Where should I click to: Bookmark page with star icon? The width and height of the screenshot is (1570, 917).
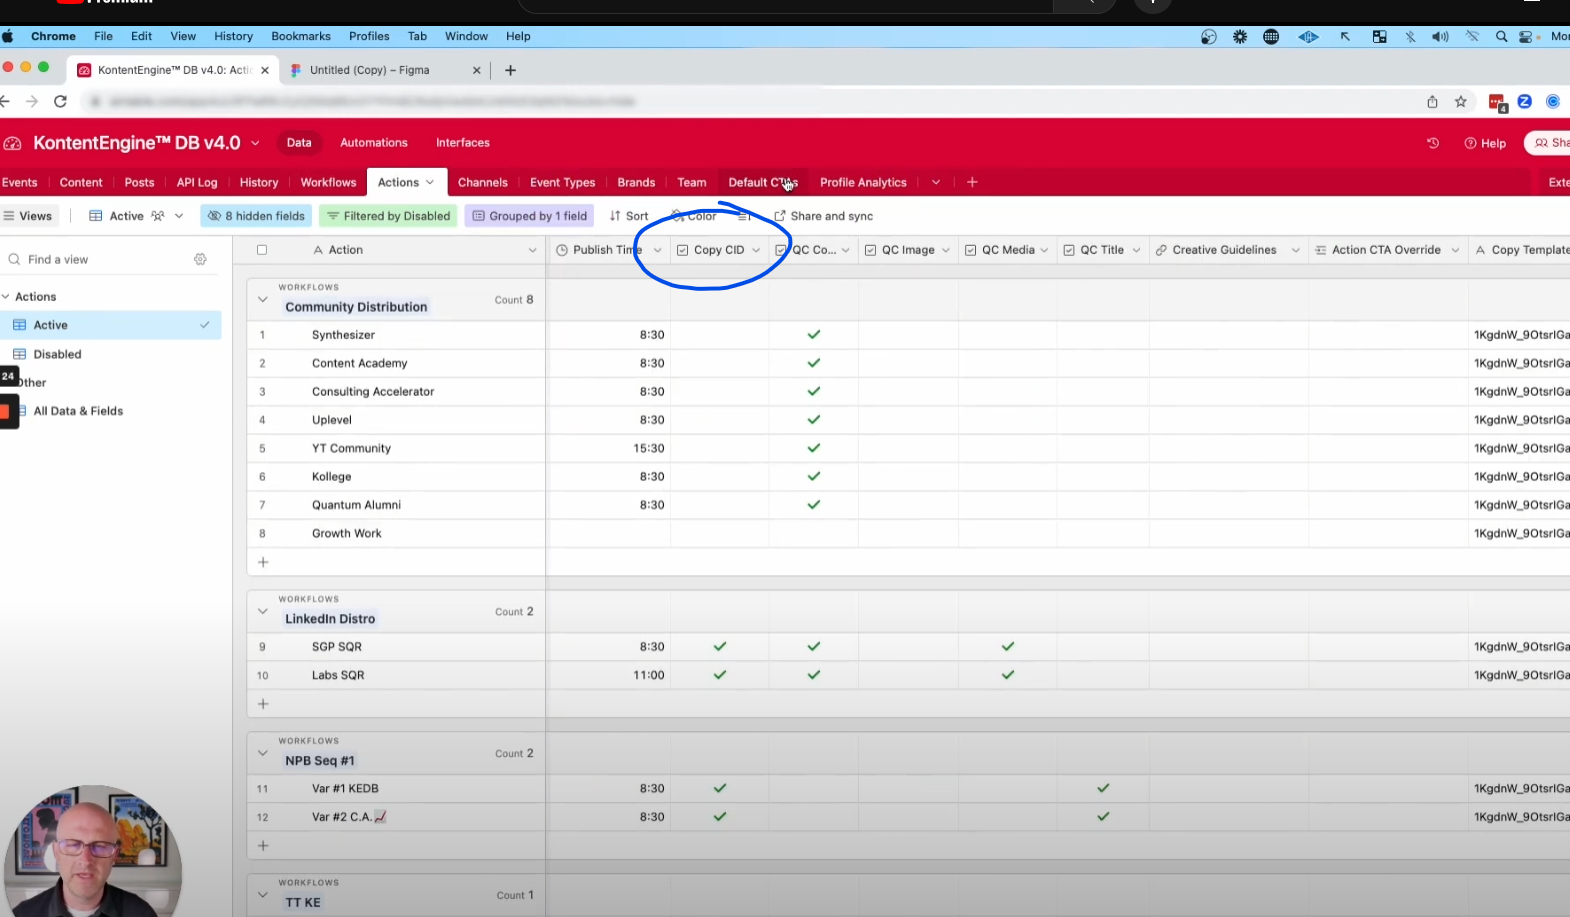pos(1460,101)
